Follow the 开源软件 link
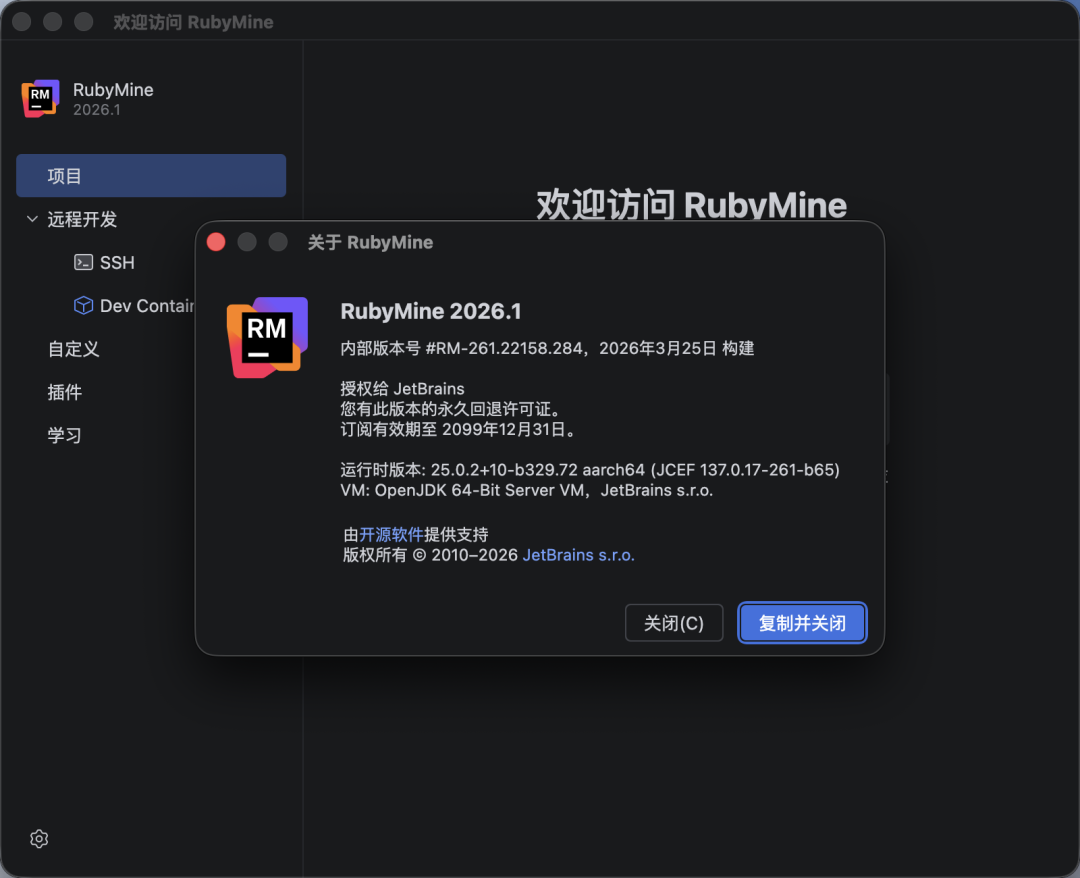Image resolution: width=1080 pixels, height=878 pixels. pos(391,535)
